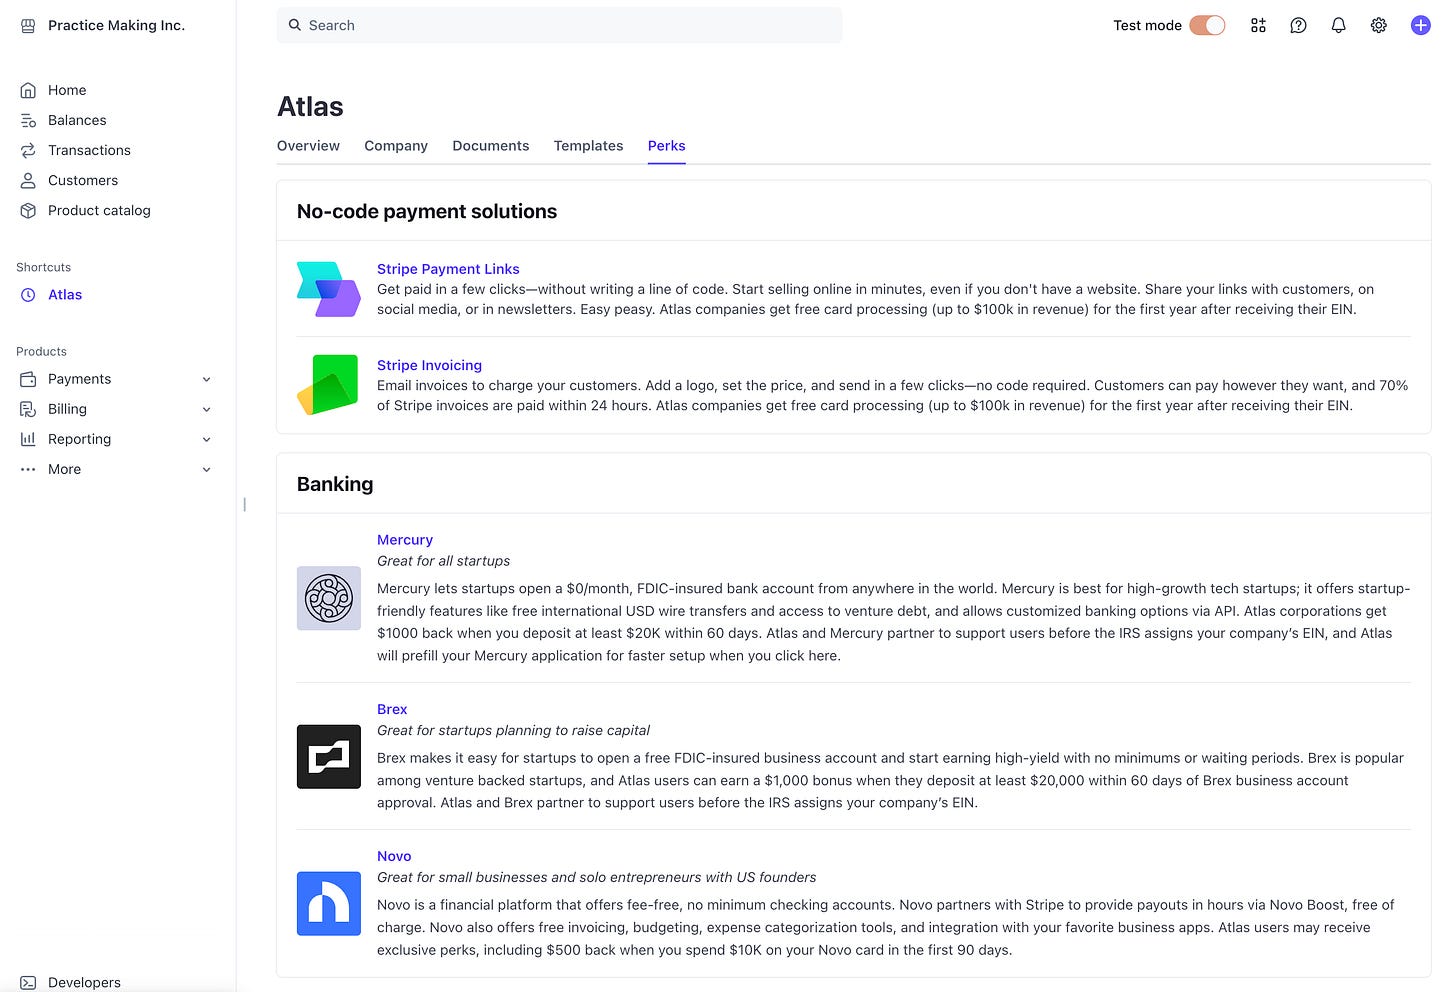Switch to the Templates tab
This screenshot has height=992, width=1456.
click(588, 146)
